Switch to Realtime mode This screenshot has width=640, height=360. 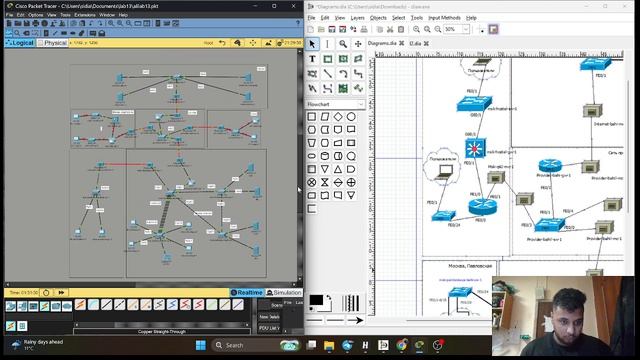pyautogui.click(x=247, y=293)
